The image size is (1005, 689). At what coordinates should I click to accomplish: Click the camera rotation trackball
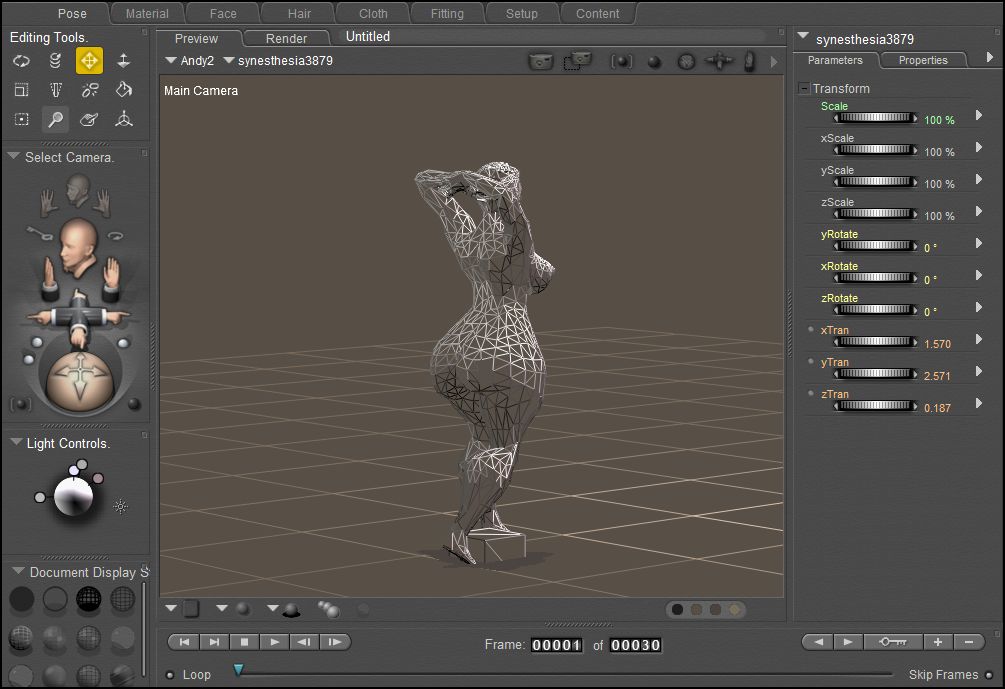80,380
